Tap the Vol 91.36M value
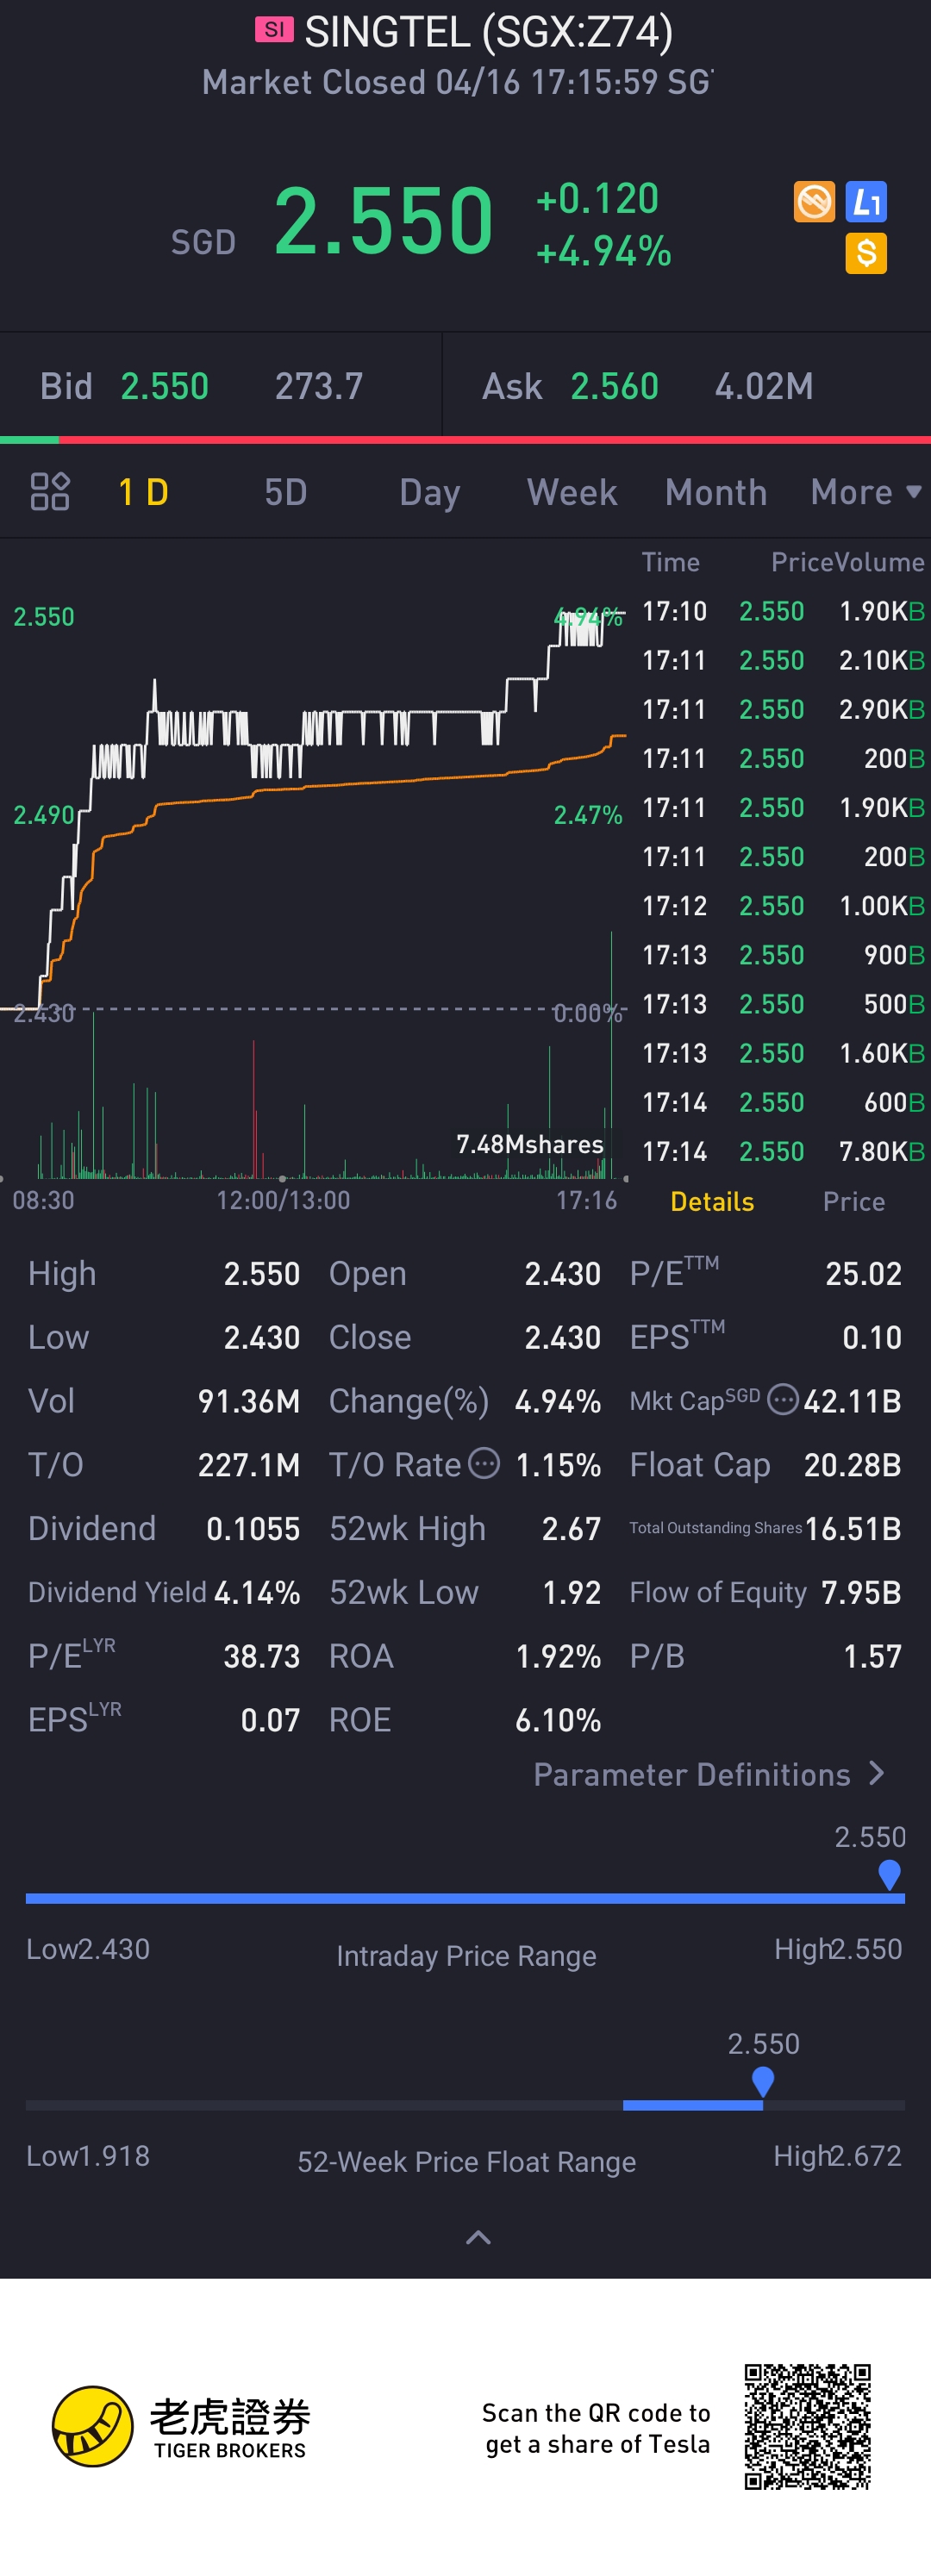This screenshot has width=931, height=2576. point(249,1401)
